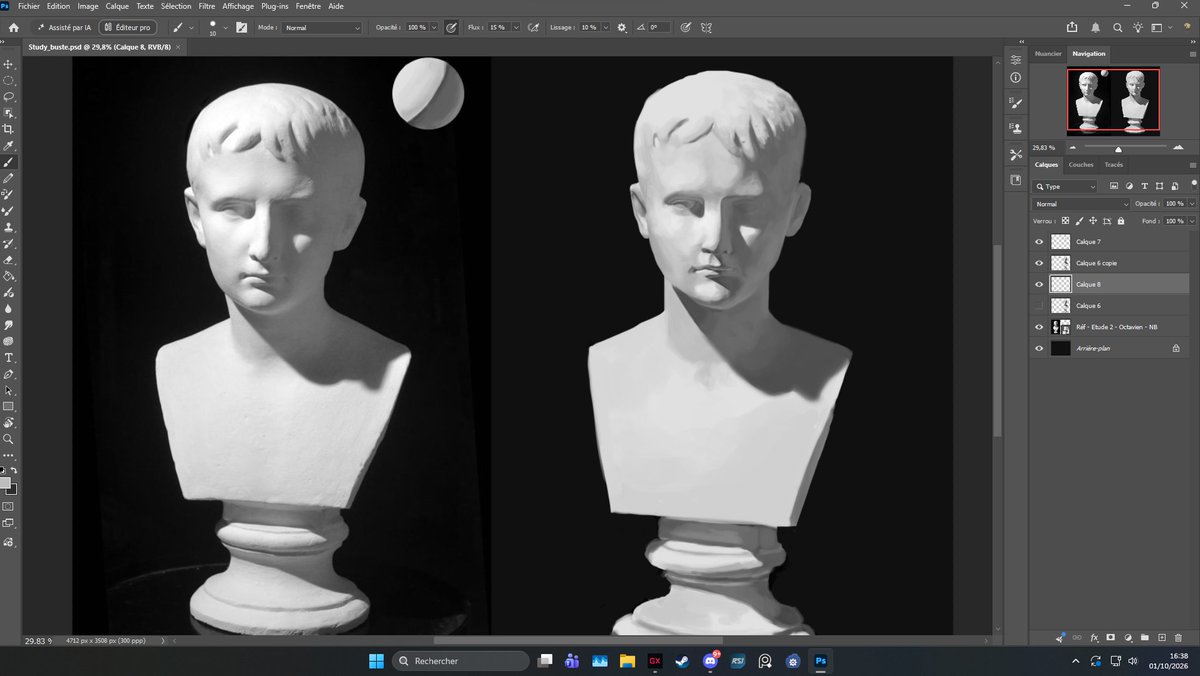This screenshot has width=1200, height=676.
Task: Click the Navigation zoom slider handle
Action: pyautogui.click(x=1118, y=148)
